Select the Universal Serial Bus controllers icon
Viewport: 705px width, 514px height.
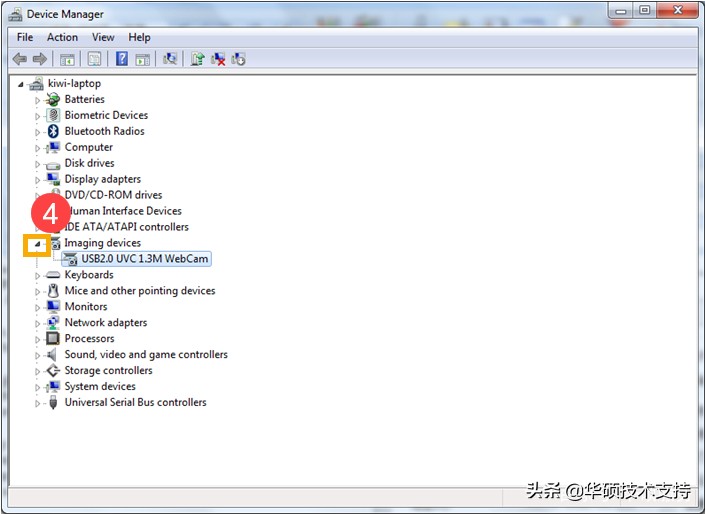53,402
